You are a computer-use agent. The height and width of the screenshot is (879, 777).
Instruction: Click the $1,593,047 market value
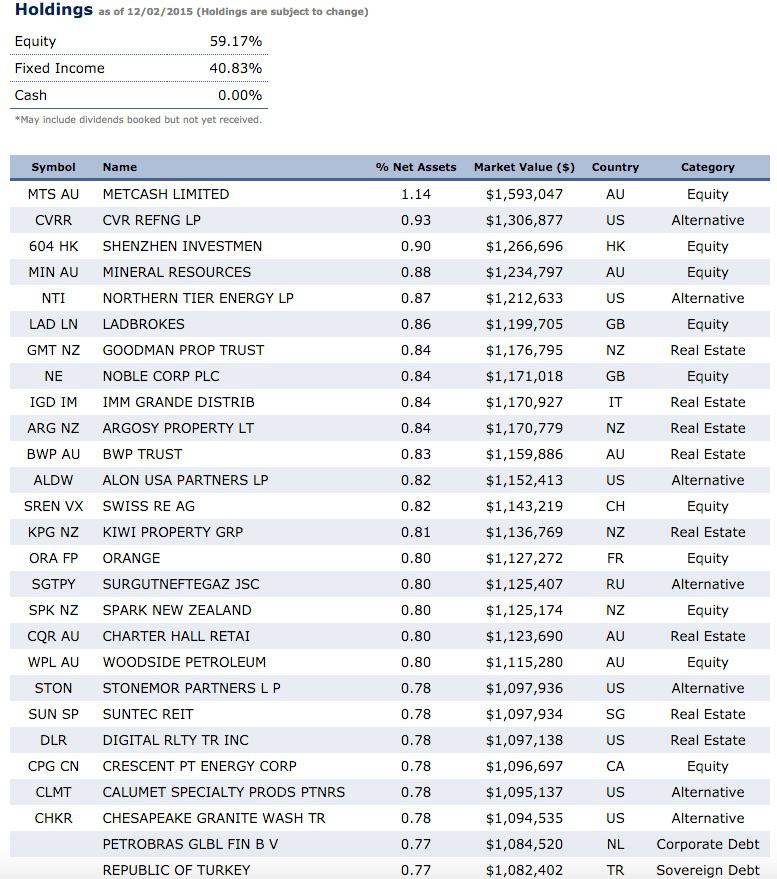coord(524,194)
